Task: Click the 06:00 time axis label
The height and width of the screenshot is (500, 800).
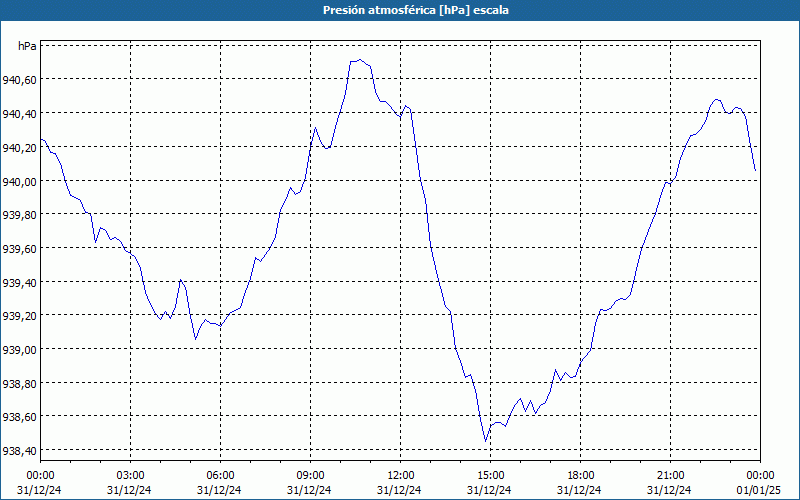Action: point(220,476)
